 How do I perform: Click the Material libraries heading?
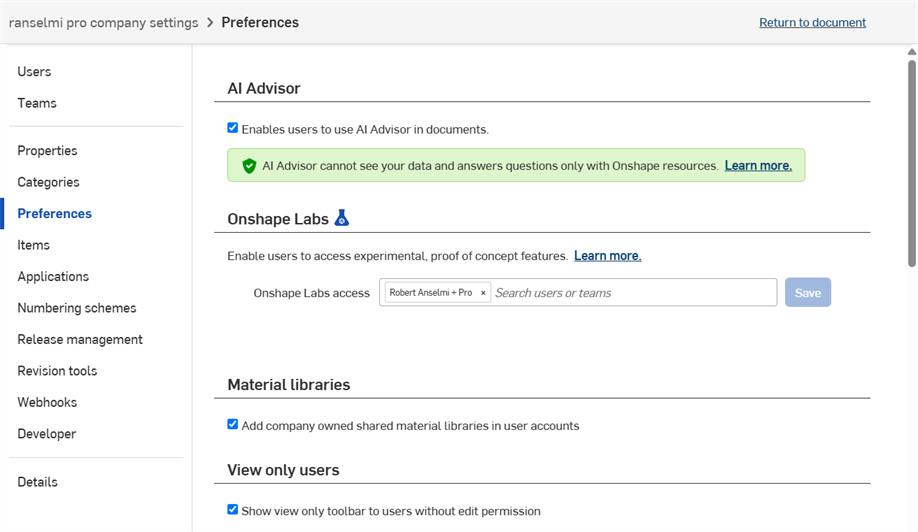tap(289, 385)
